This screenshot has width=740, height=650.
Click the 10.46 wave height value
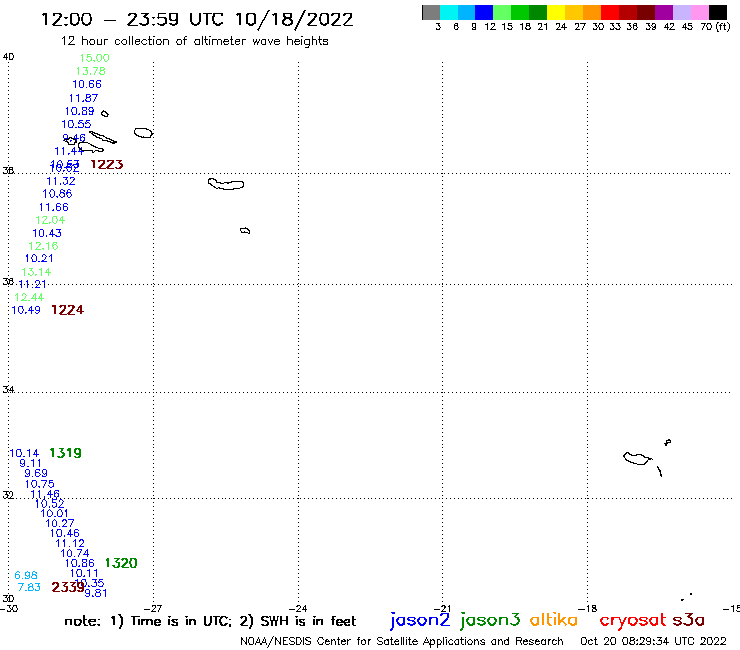pyautogui.click(x=65, y=533)
